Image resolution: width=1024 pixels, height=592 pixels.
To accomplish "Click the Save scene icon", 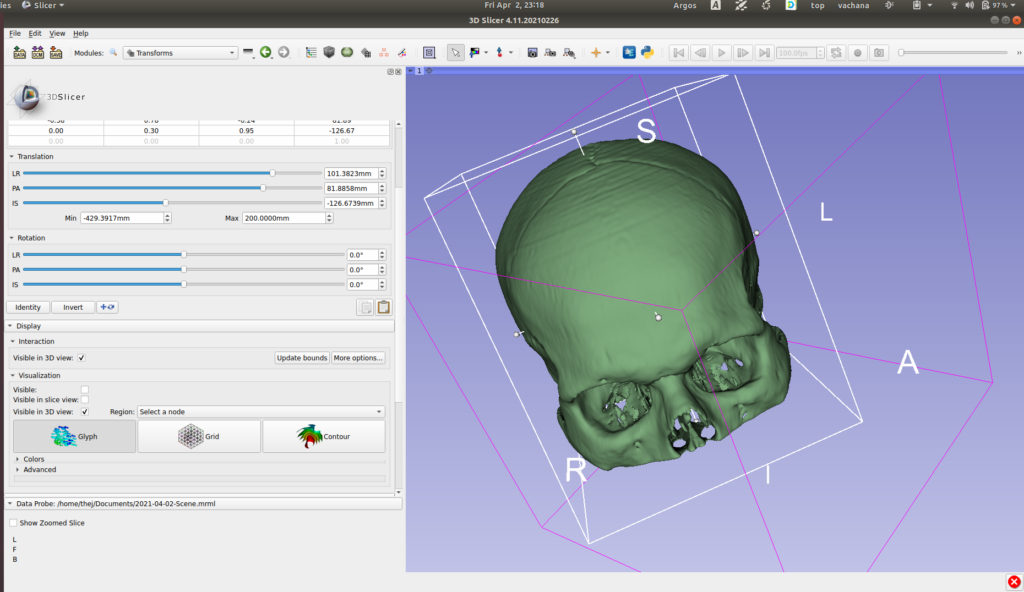I will 56,53.
